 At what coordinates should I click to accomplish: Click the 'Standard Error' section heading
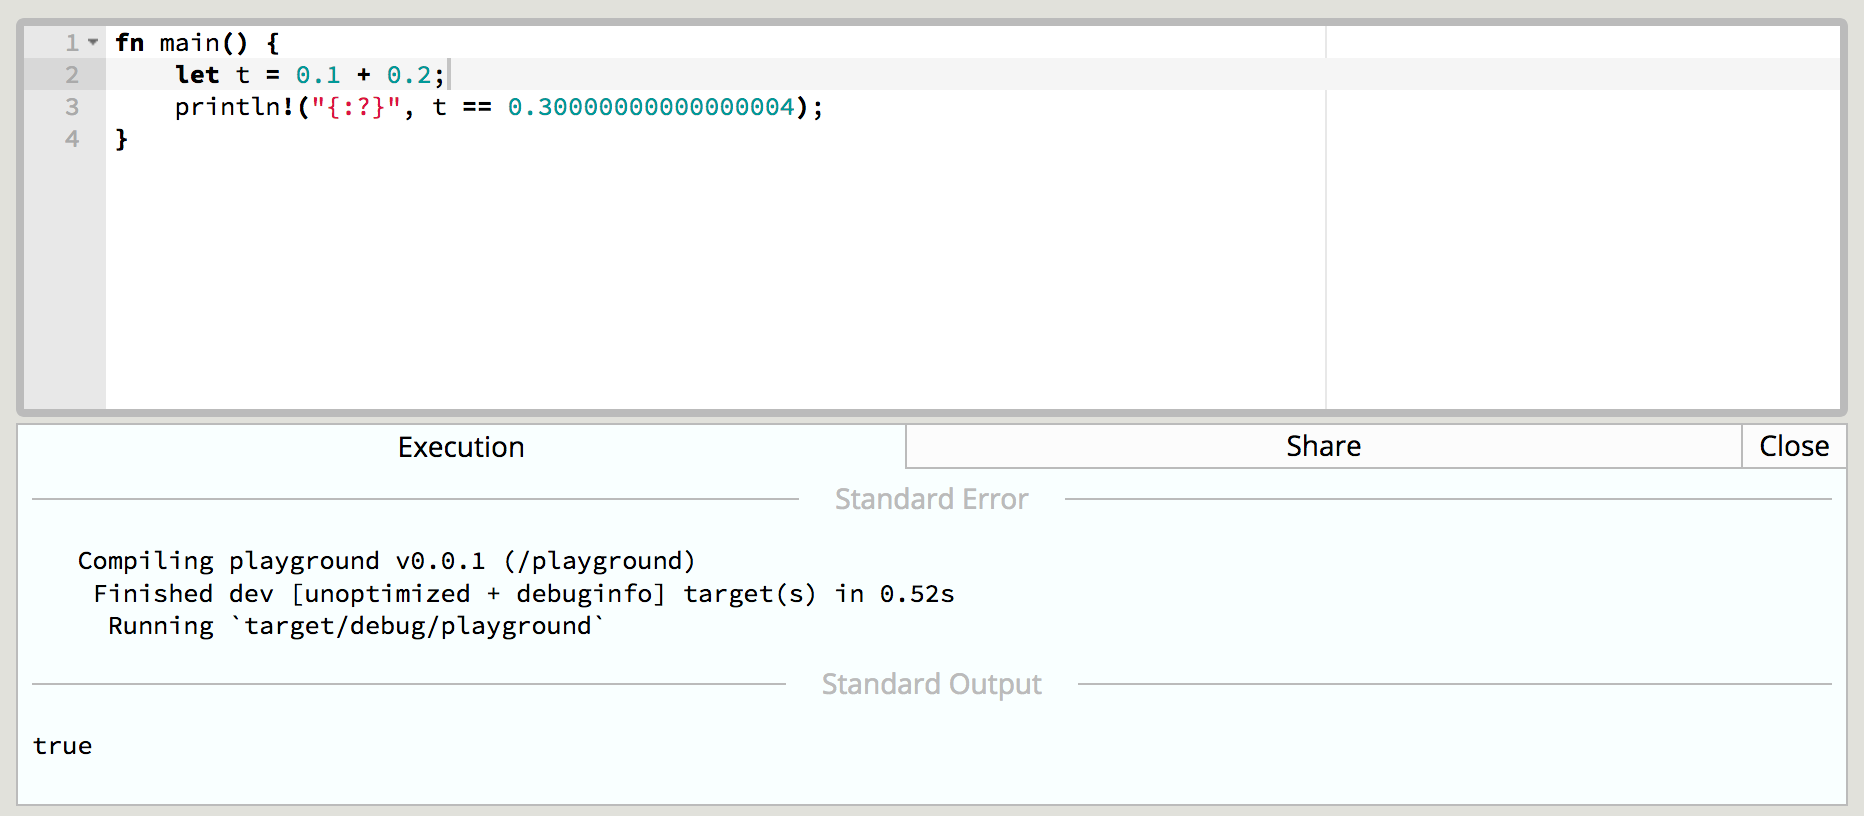tap(931, 499)
